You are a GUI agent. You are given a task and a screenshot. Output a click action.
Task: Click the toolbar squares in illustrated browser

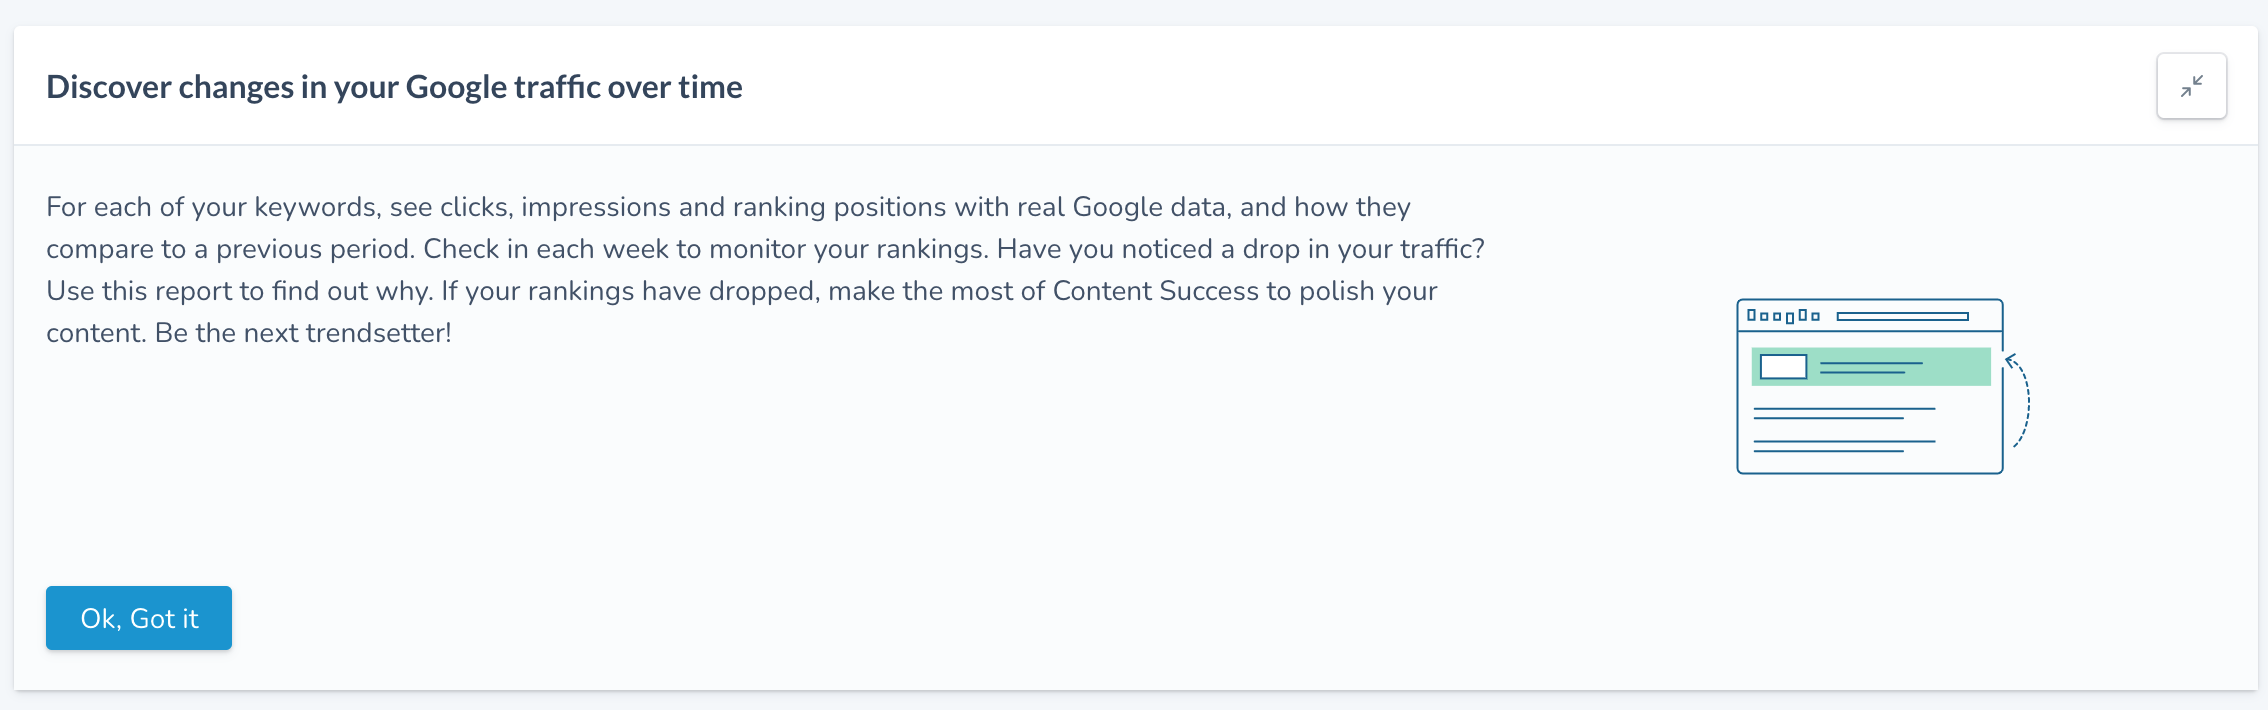click(1783, 316)
